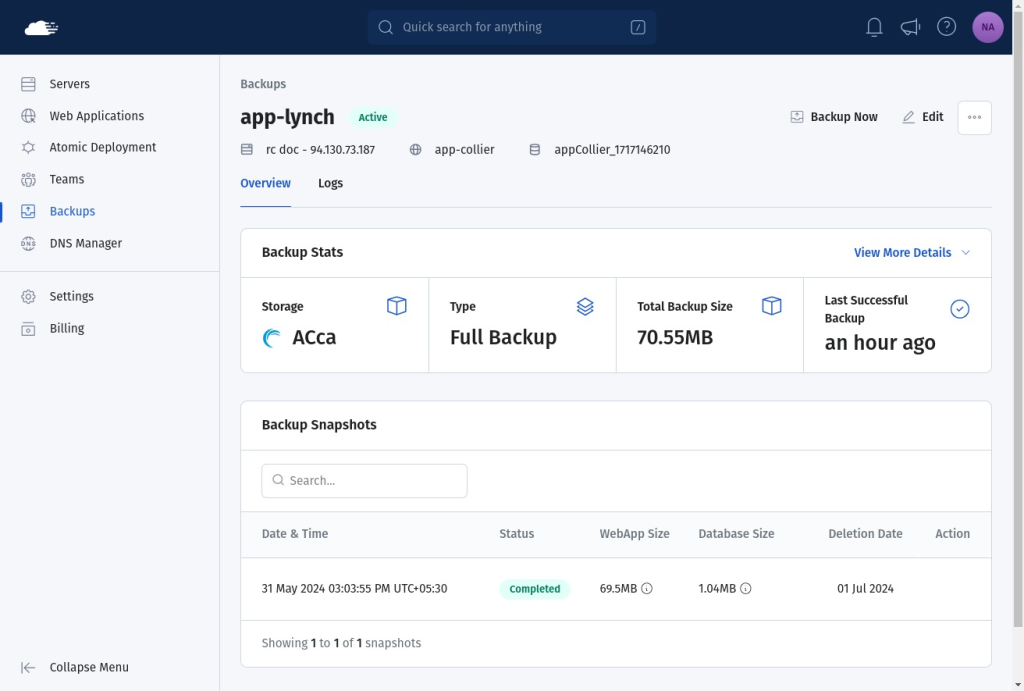Click the Last Successful Backup checkmark icon

point(959,309)
